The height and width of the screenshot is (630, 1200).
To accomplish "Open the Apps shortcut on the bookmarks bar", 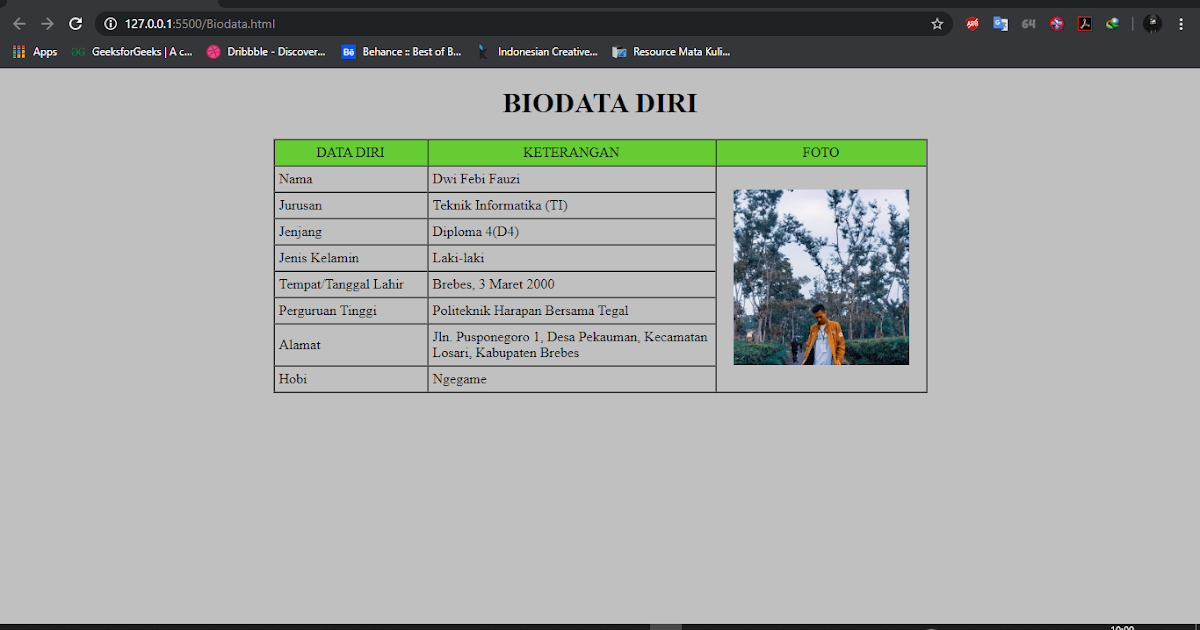I will pyautogui.click(x=34, y=52).
